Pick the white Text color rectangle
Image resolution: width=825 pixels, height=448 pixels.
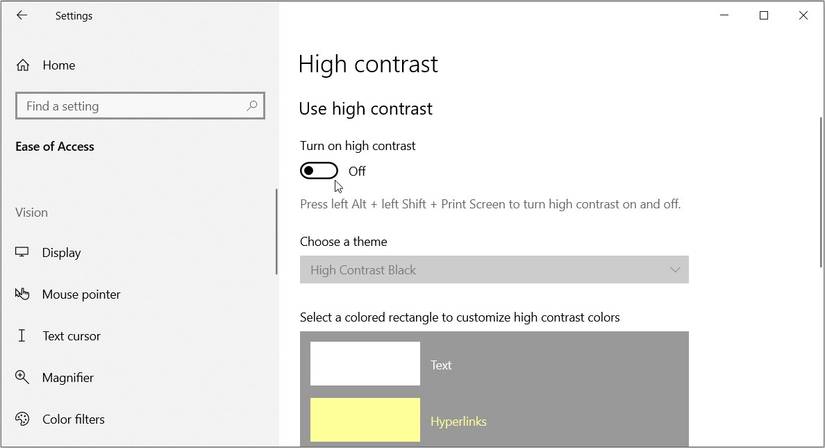point(365,363)
